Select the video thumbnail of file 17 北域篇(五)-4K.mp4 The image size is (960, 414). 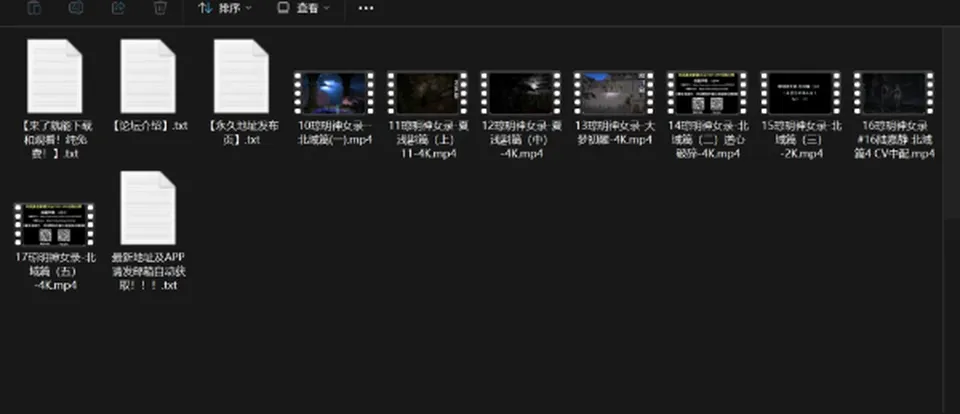tap(54, 224)
